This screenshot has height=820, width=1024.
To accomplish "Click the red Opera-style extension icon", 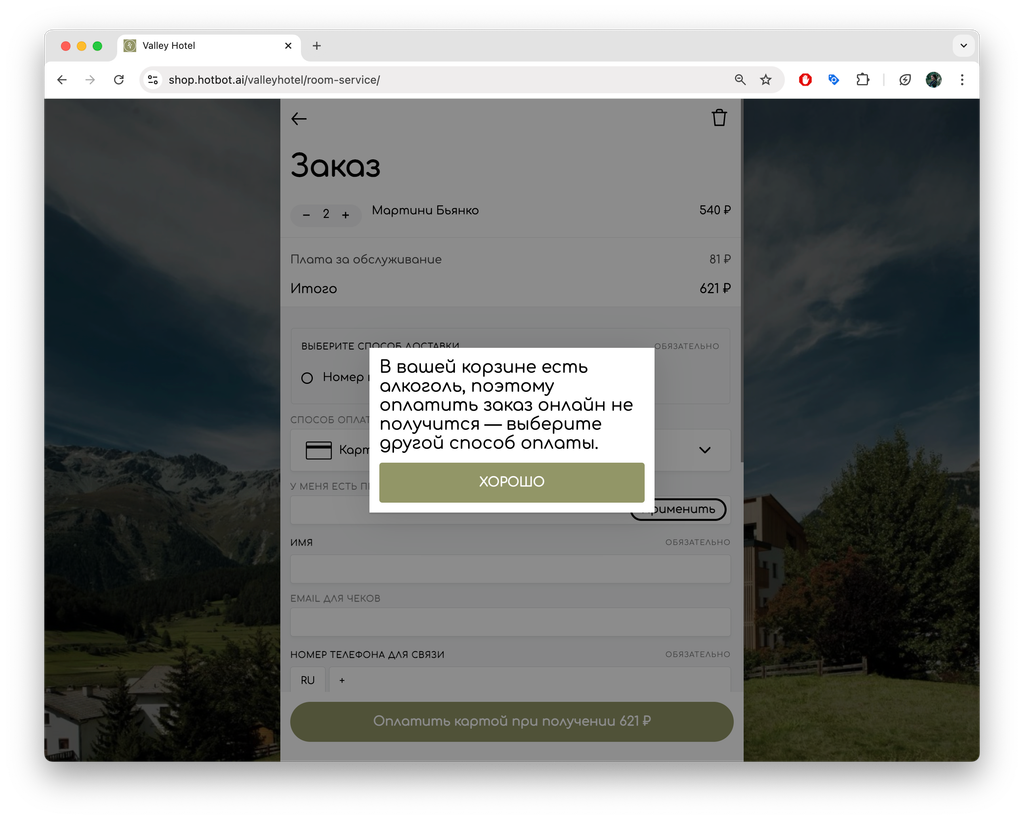I will click(805, 80).
